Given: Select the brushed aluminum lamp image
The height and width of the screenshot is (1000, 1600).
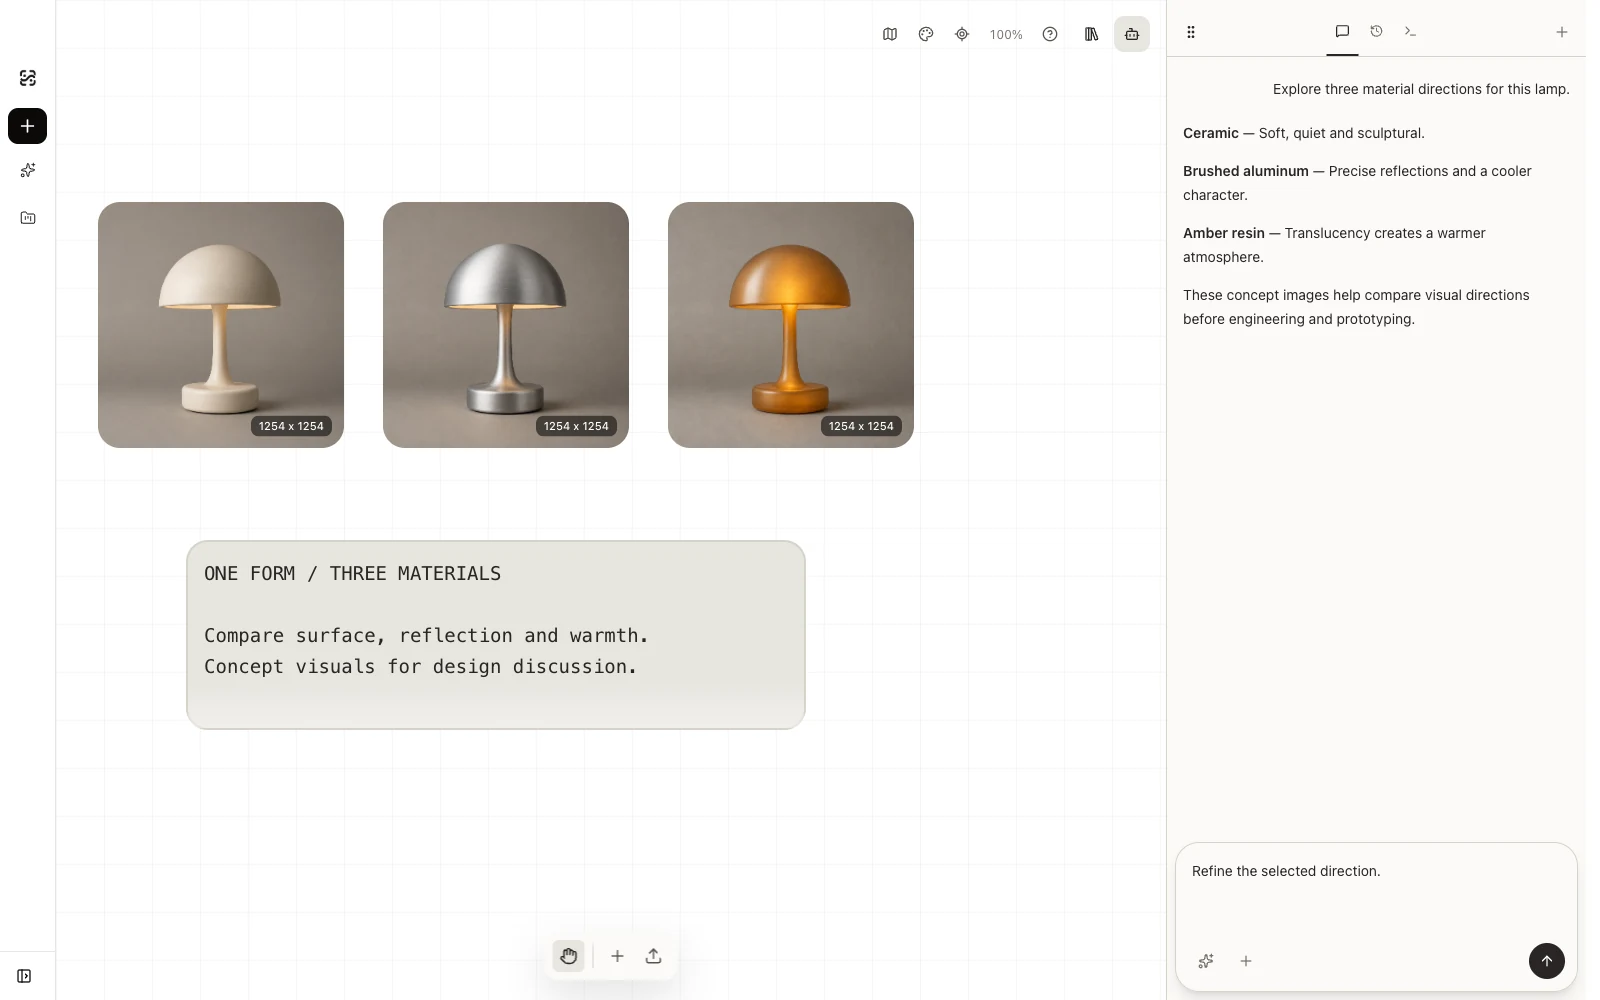Looking at the screenshot, I should point(506,325).
